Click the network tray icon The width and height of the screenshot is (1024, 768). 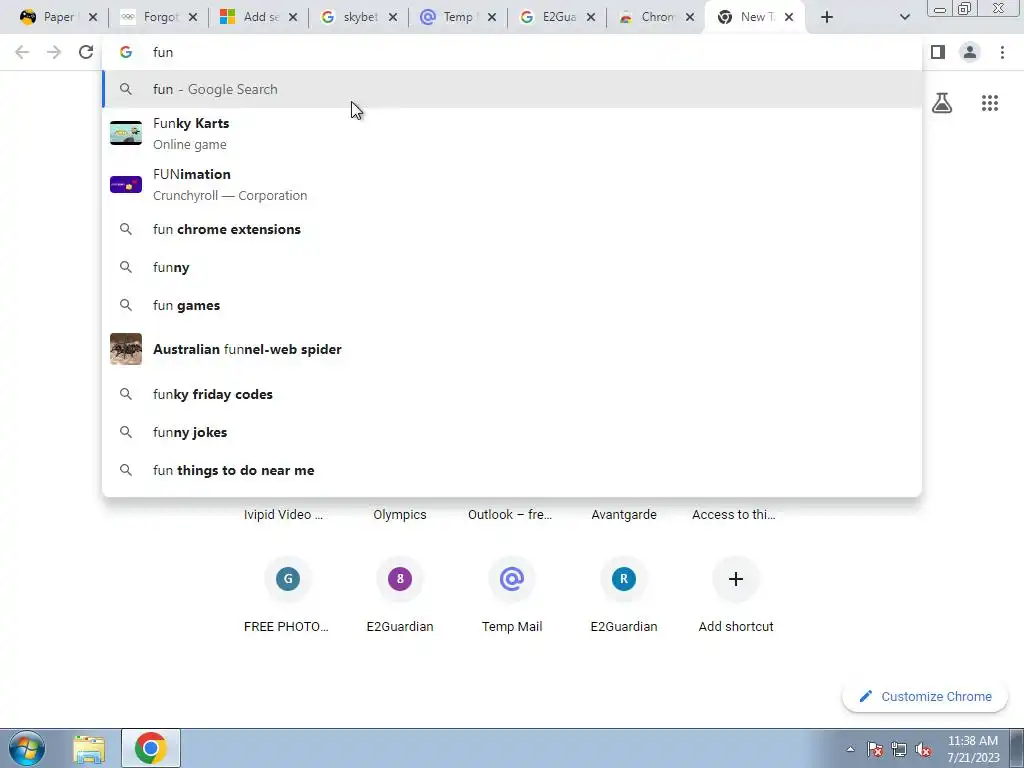click(x=899, y=749)
